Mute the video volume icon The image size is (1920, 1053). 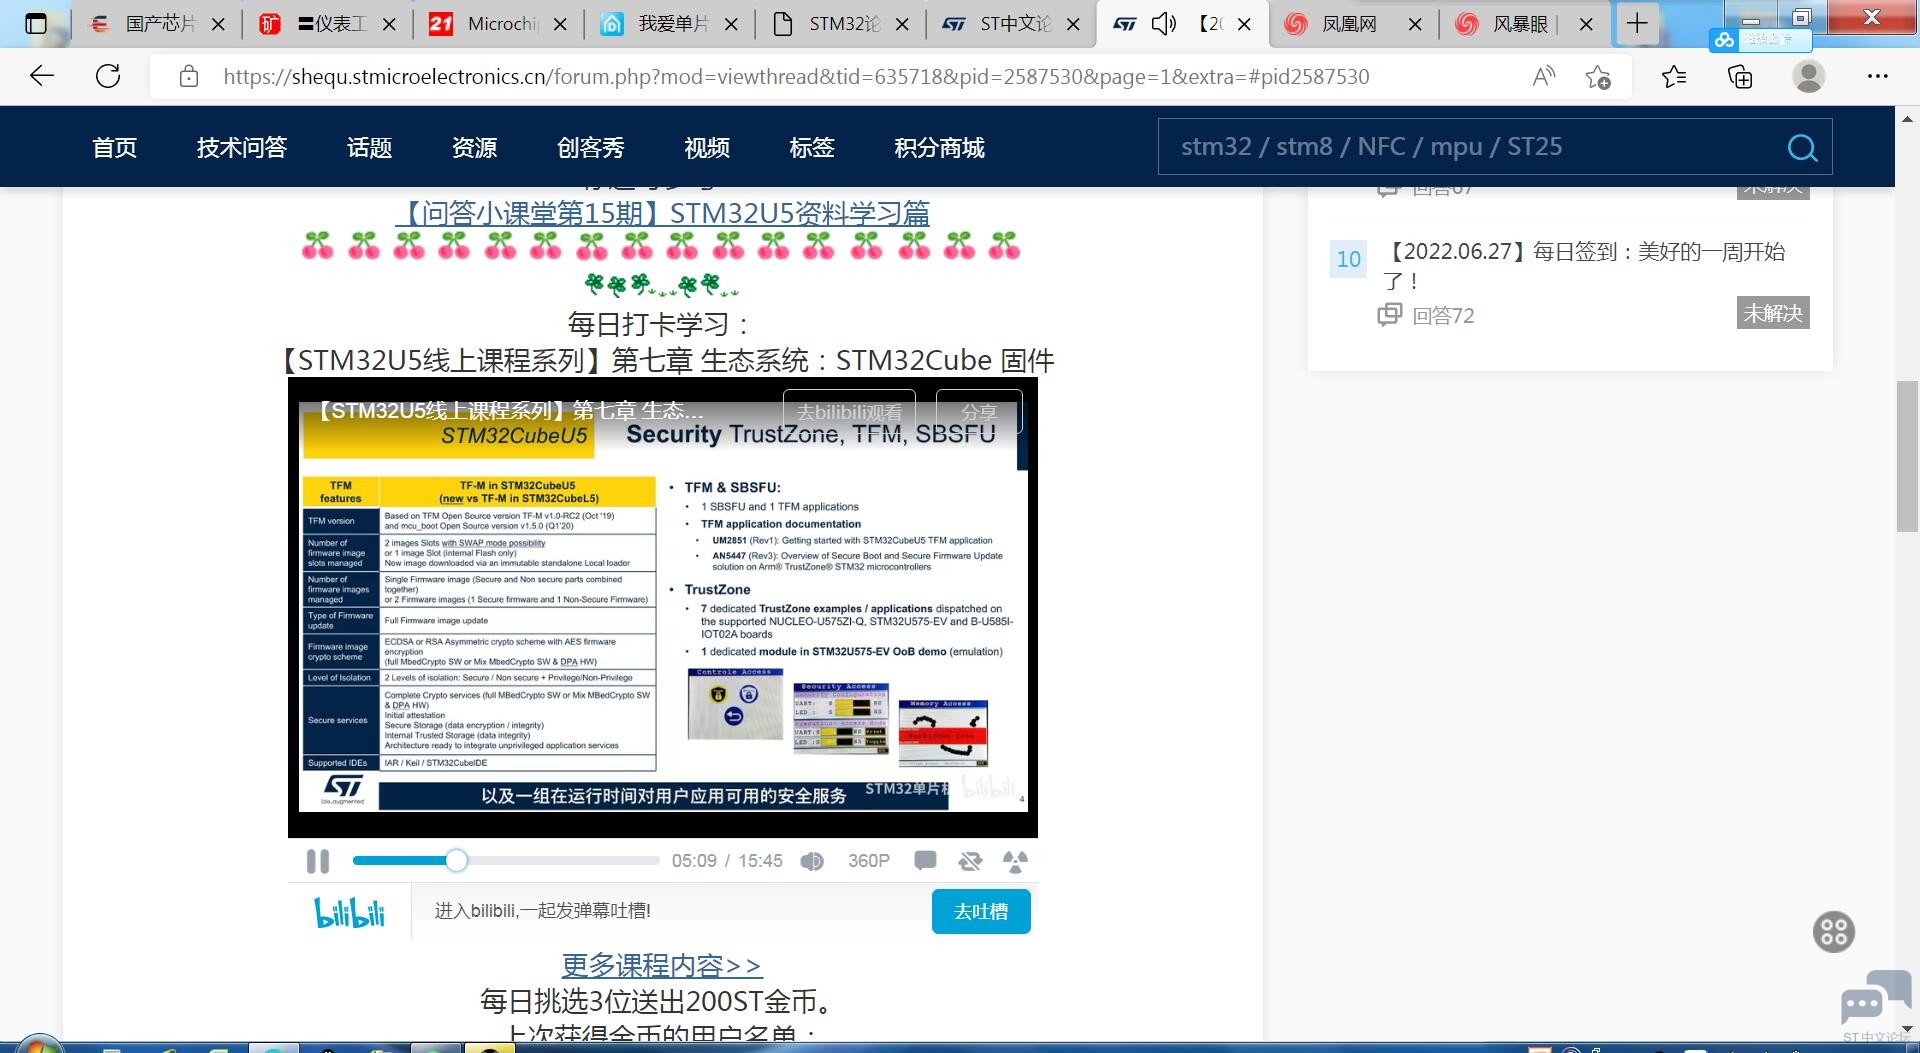(812, 861)
